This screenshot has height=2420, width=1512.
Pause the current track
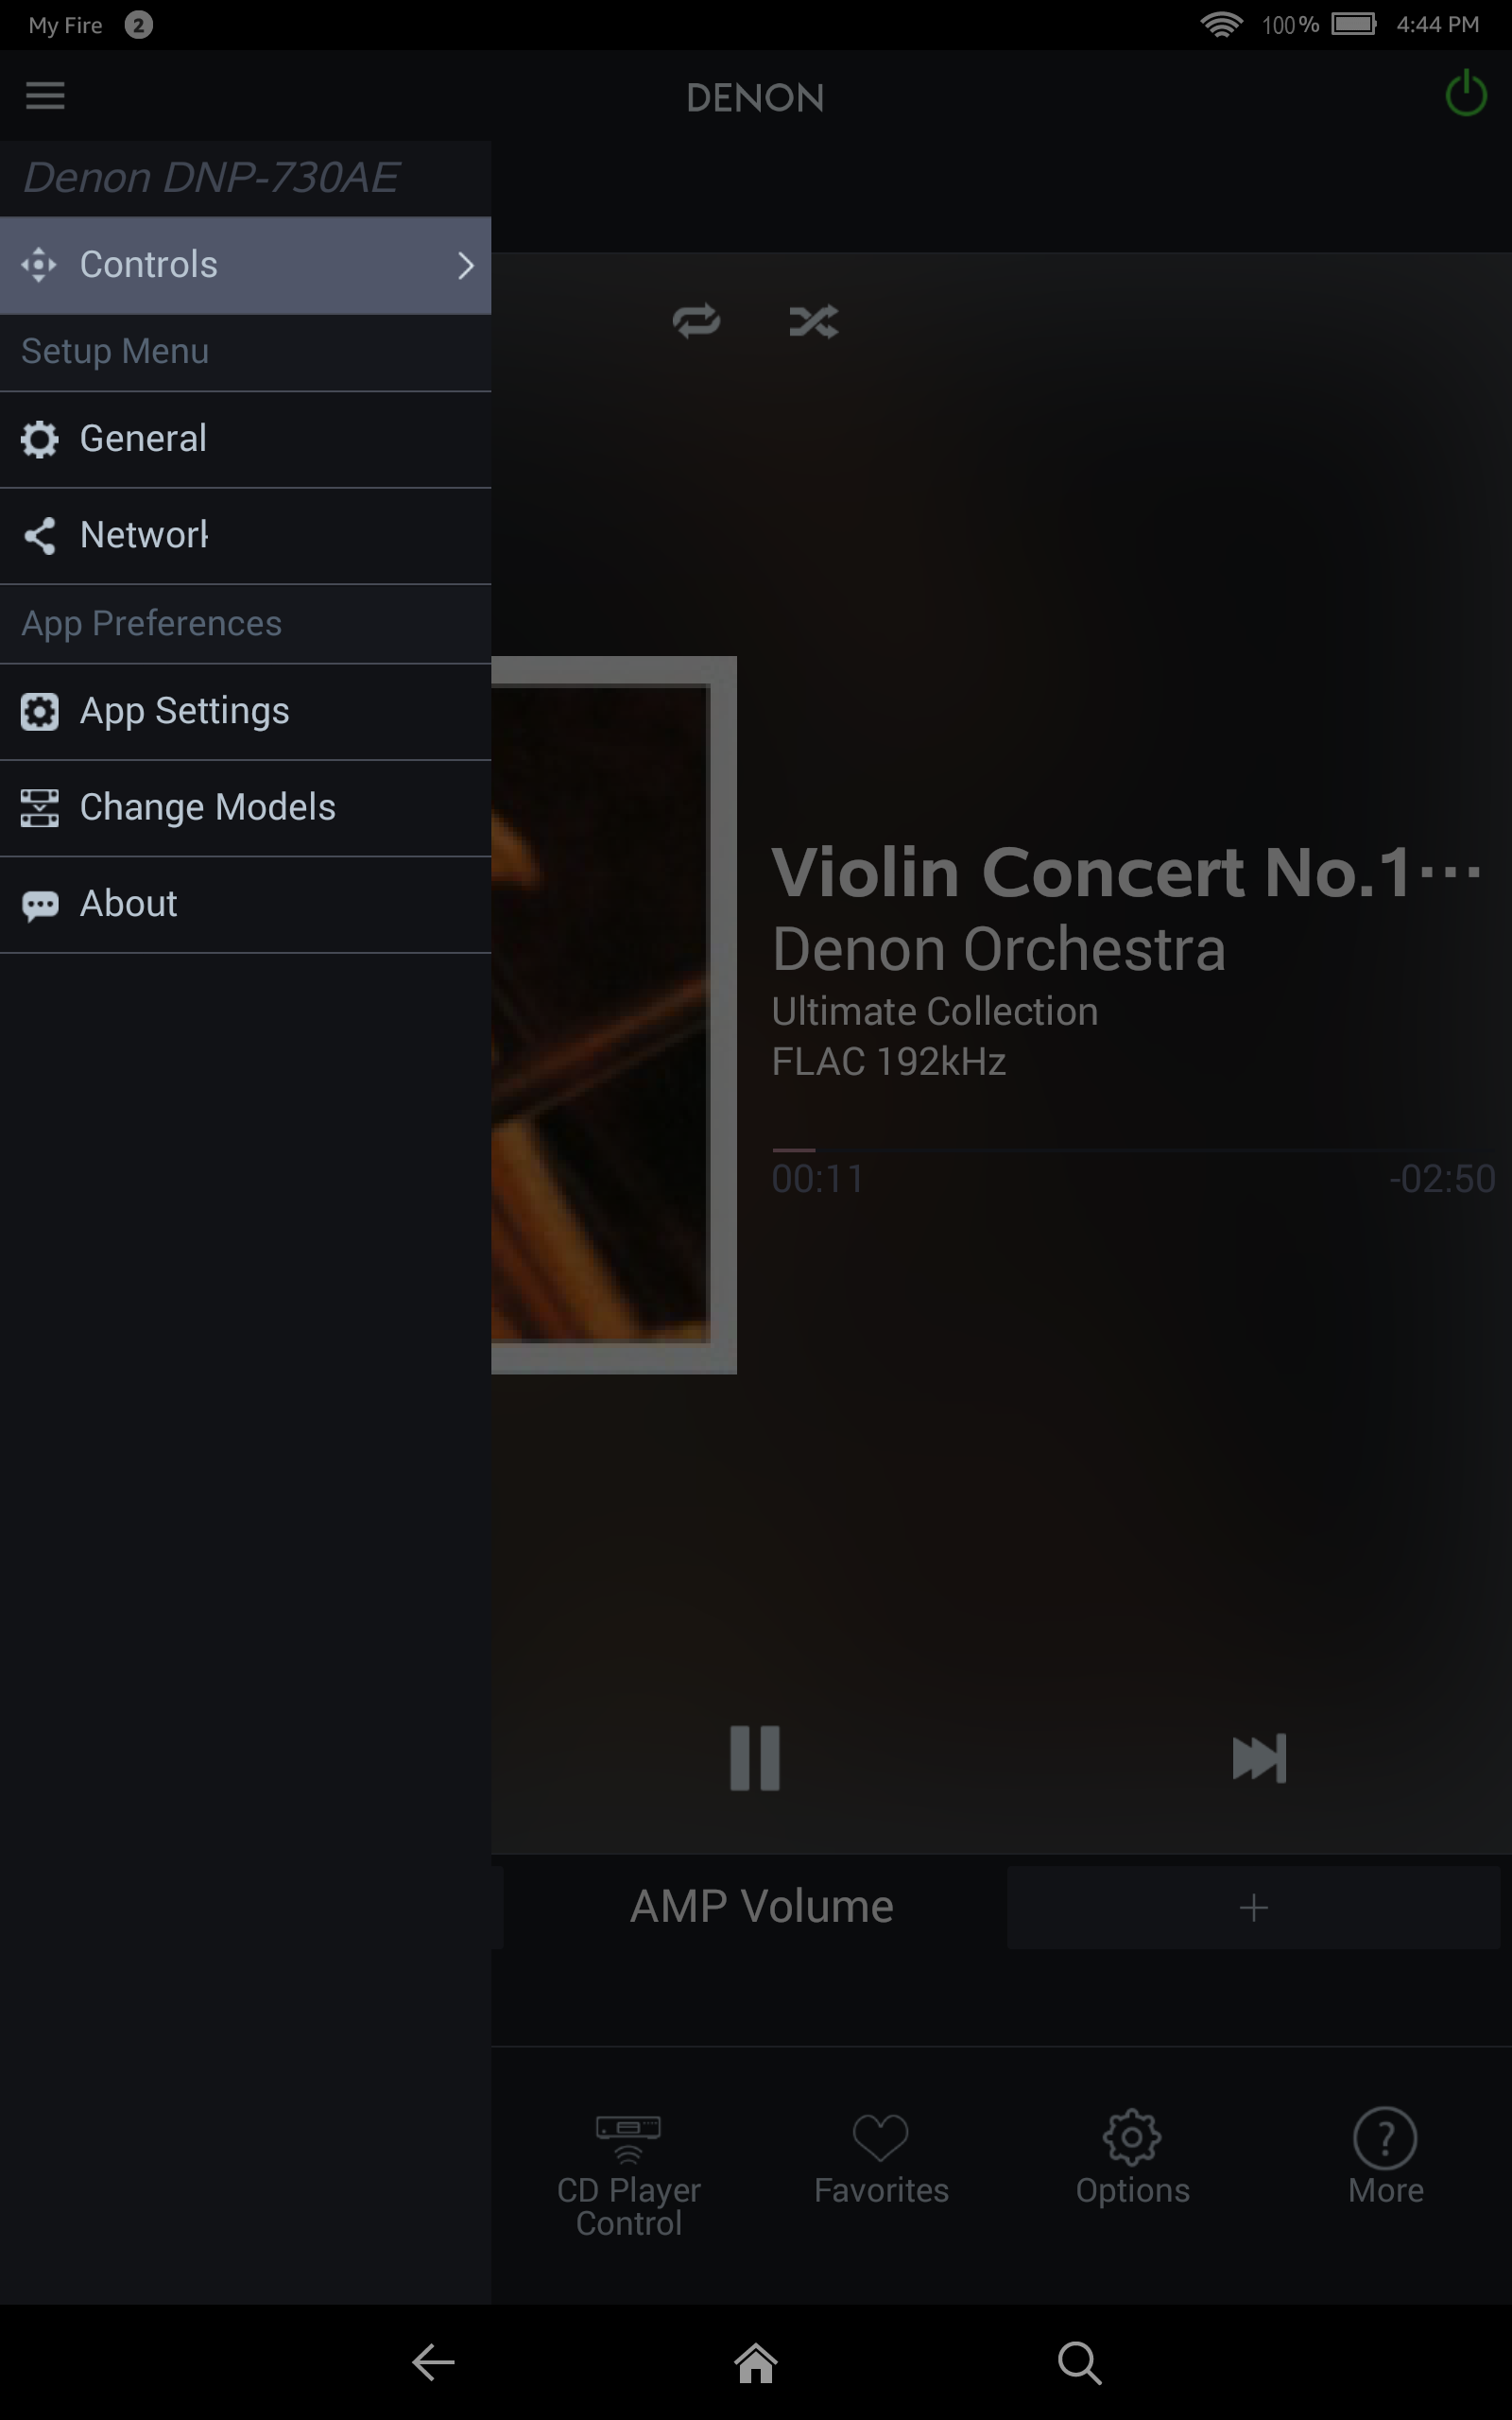755,1759
